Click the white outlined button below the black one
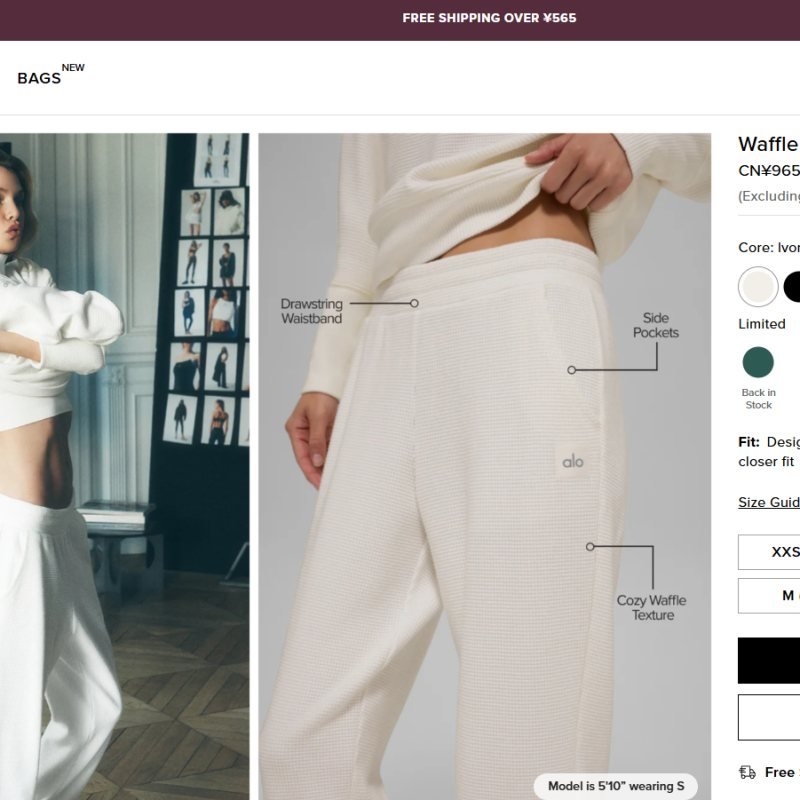The height and width of the screenshot is (800, 800). [769, 717]
